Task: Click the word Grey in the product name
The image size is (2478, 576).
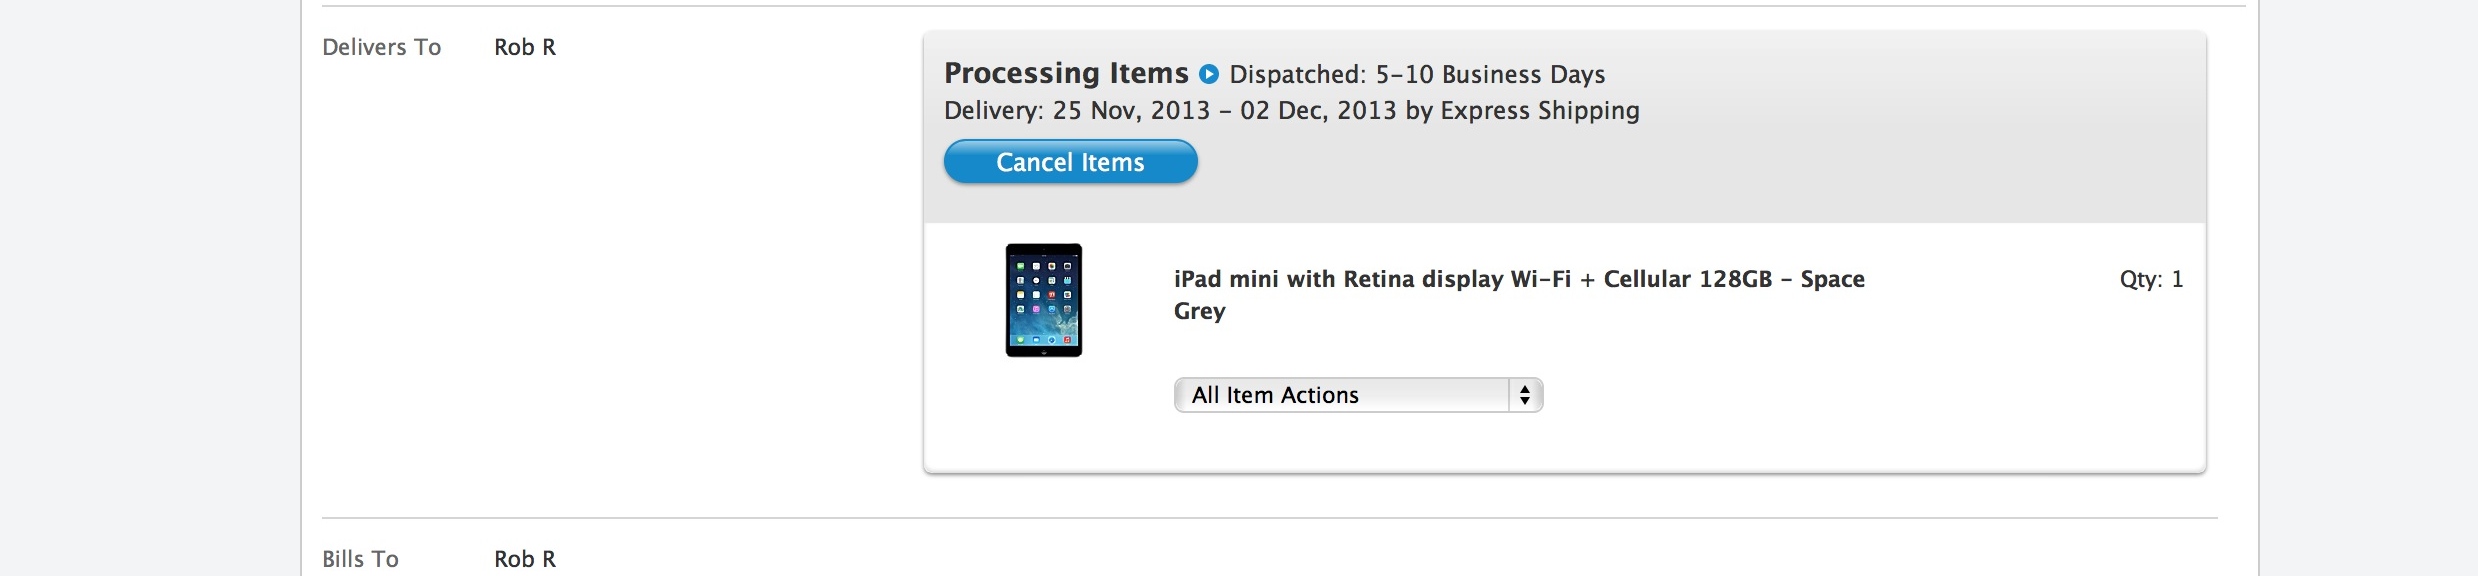Action: point(1199,312)
